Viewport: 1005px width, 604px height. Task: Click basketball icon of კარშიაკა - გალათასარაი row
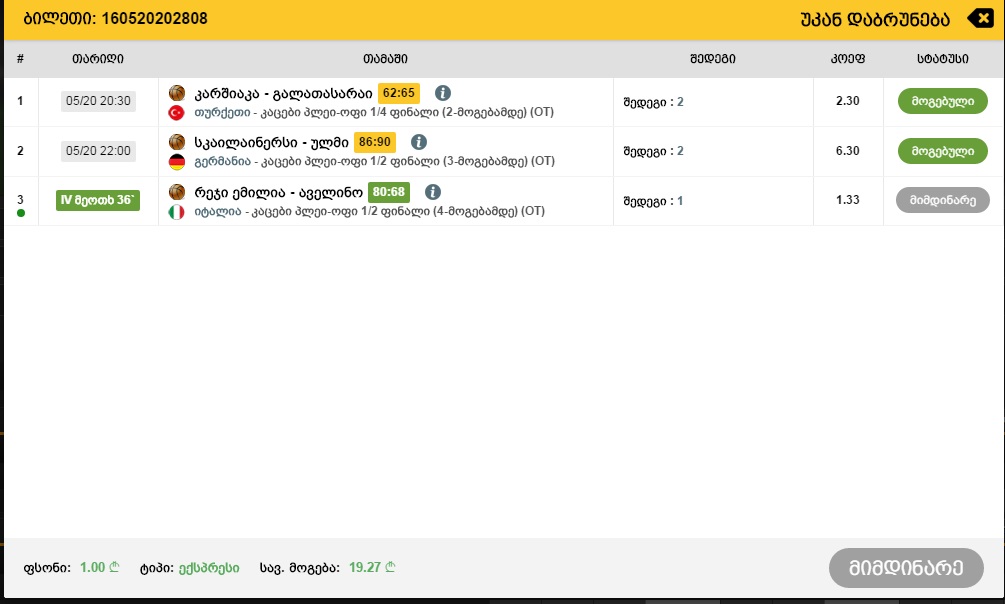coord(177,93)
